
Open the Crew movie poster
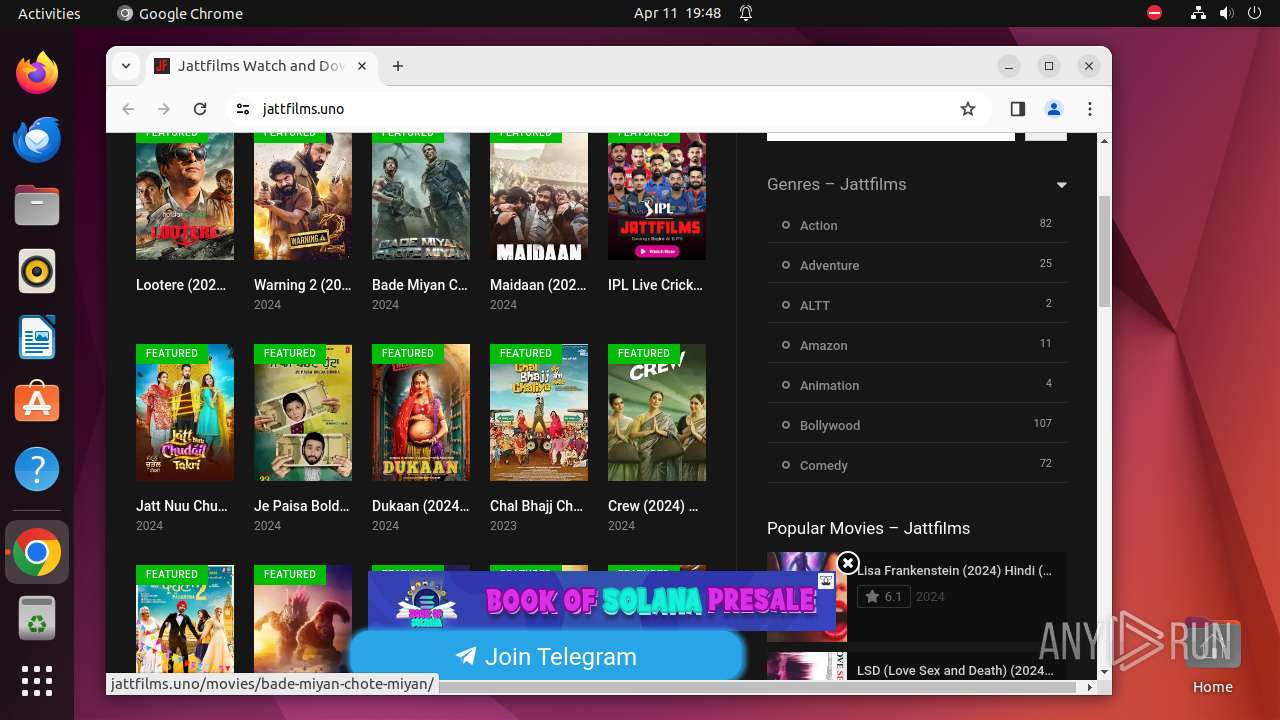click(657, 413)
